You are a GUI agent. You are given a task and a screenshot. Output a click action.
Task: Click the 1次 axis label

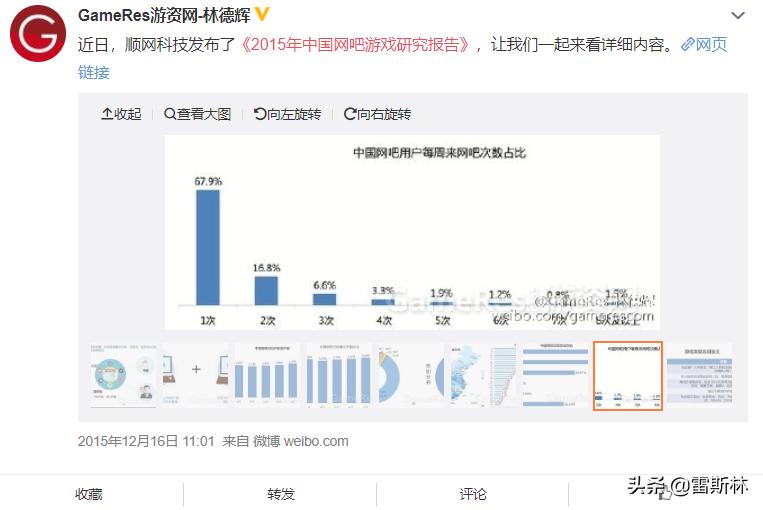[x=208, y=321]
